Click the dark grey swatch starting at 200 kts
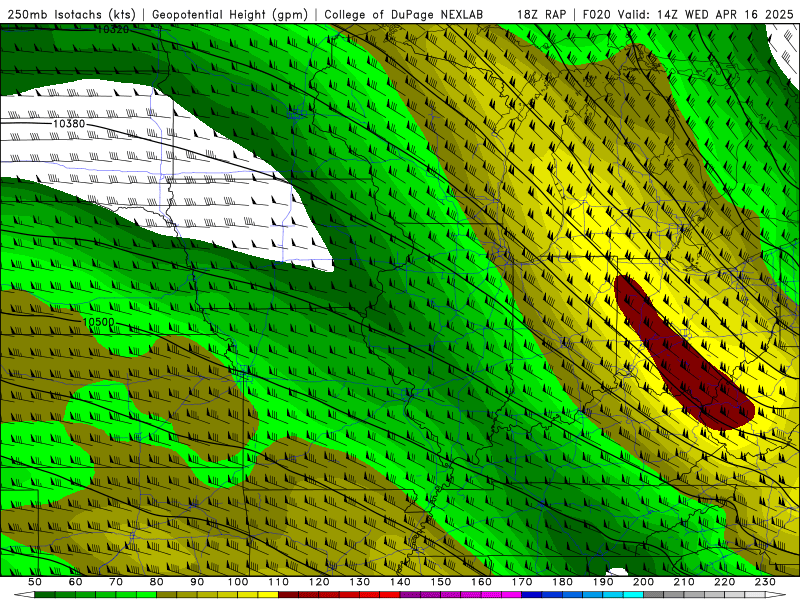The height and width of the screenshot is (600, 800). pos(654,595)
